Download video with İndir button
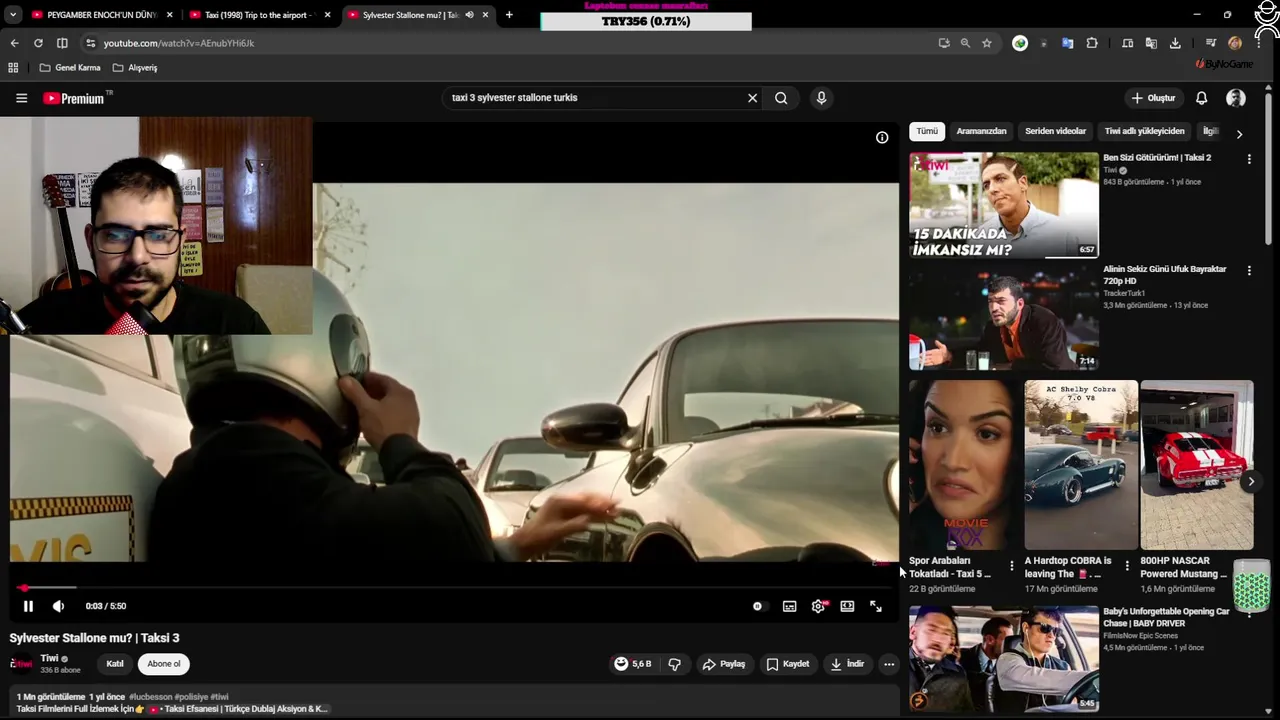The image size is (1280, 720). (x=847, y=664)
